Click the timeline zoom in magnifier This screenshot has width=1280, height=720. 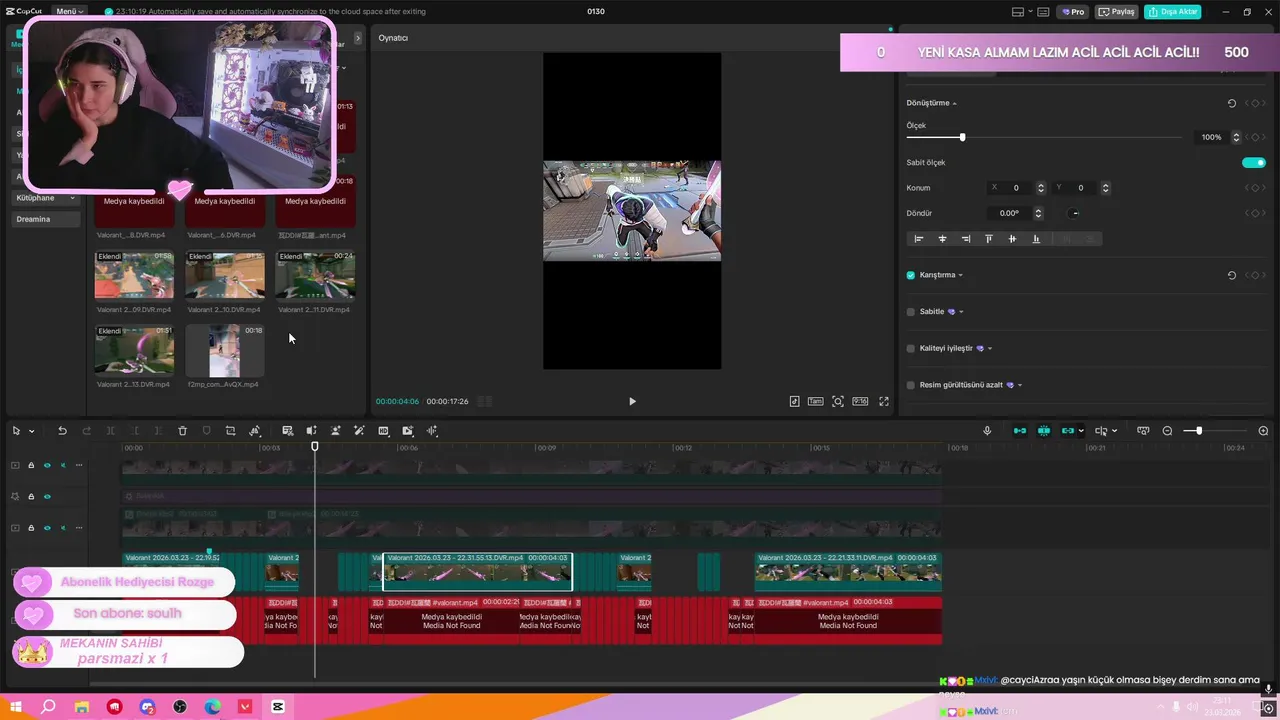tap(1263, 431)
